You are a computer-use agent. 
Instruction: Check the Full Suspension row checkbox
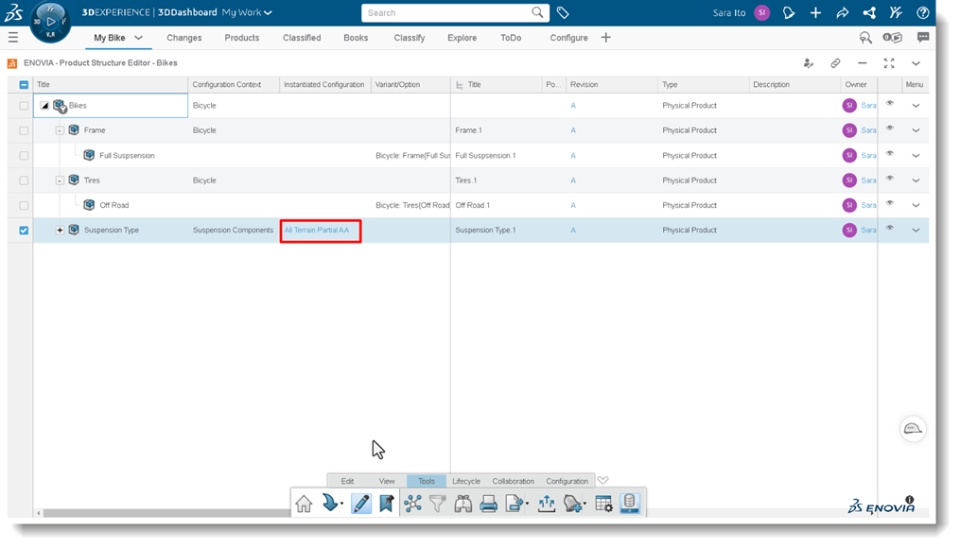click(x=24, y=156)
